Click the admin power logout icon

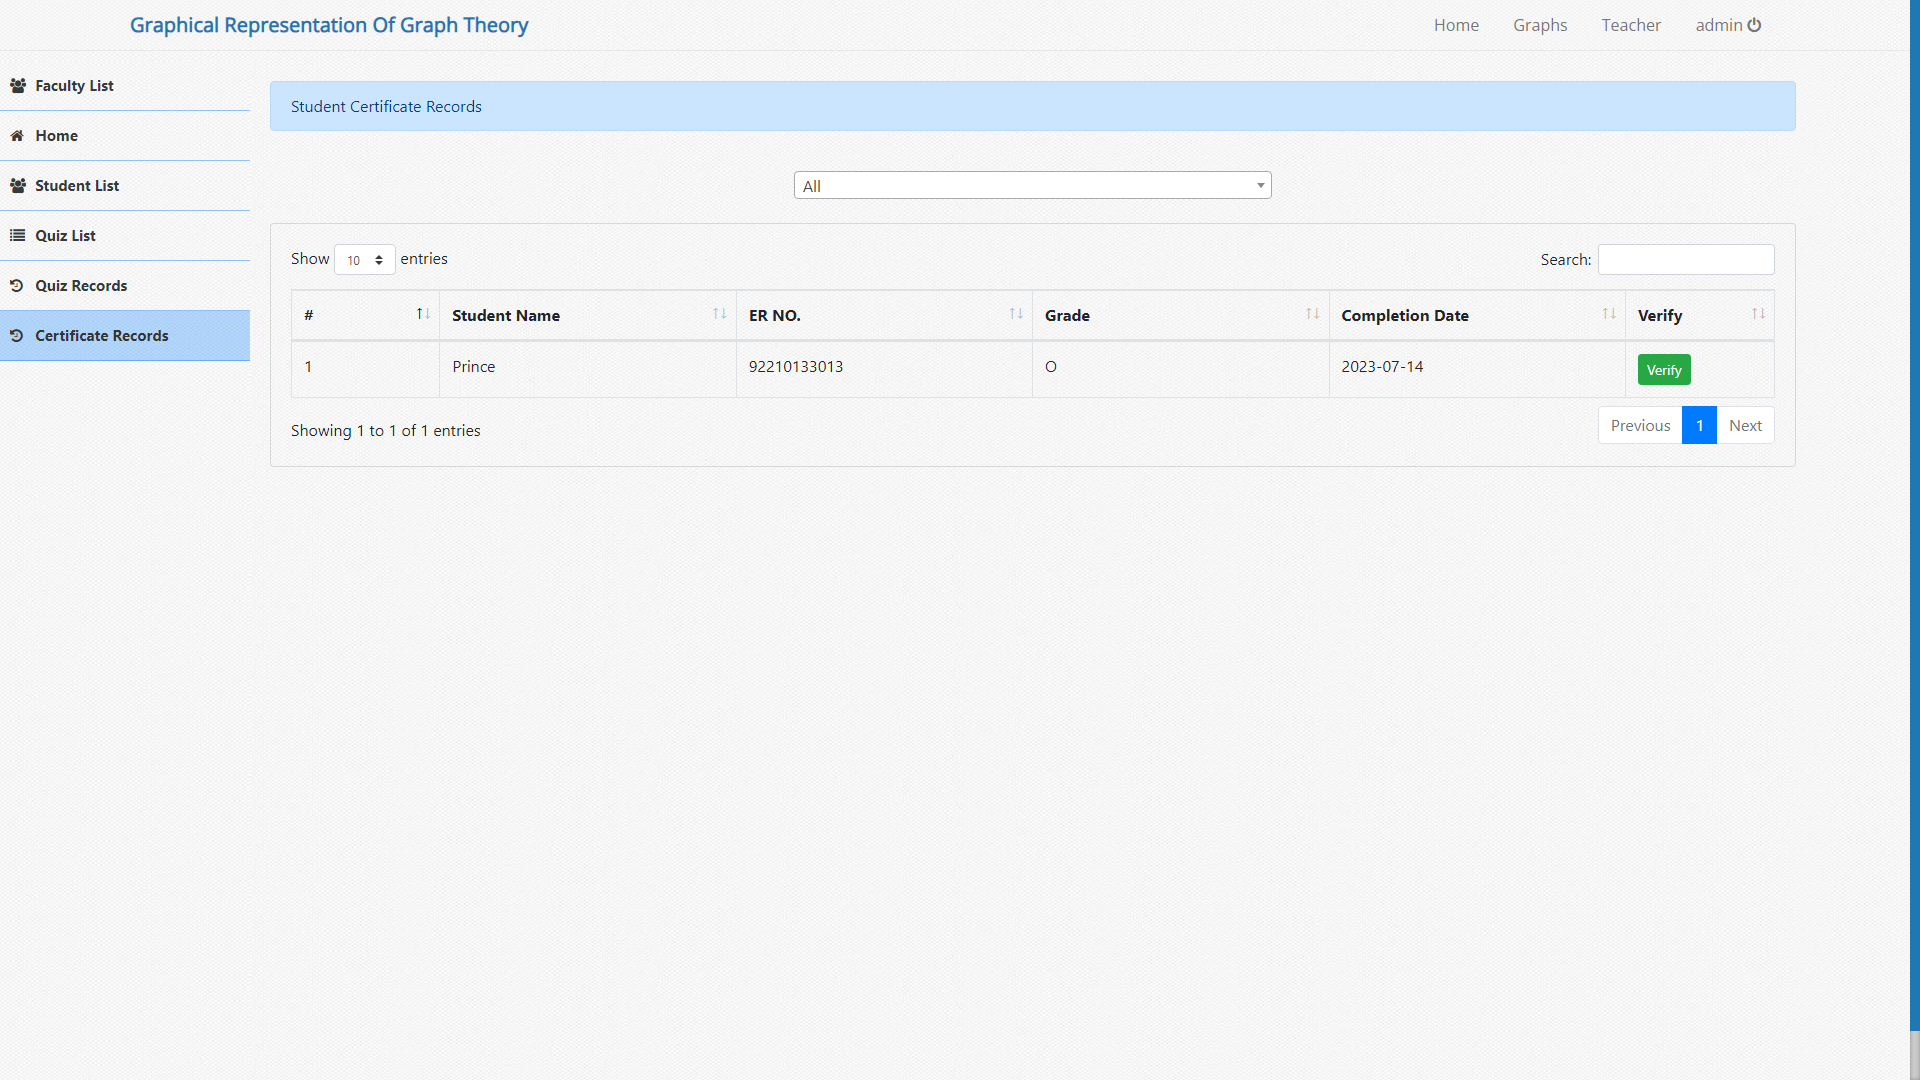1754,25
